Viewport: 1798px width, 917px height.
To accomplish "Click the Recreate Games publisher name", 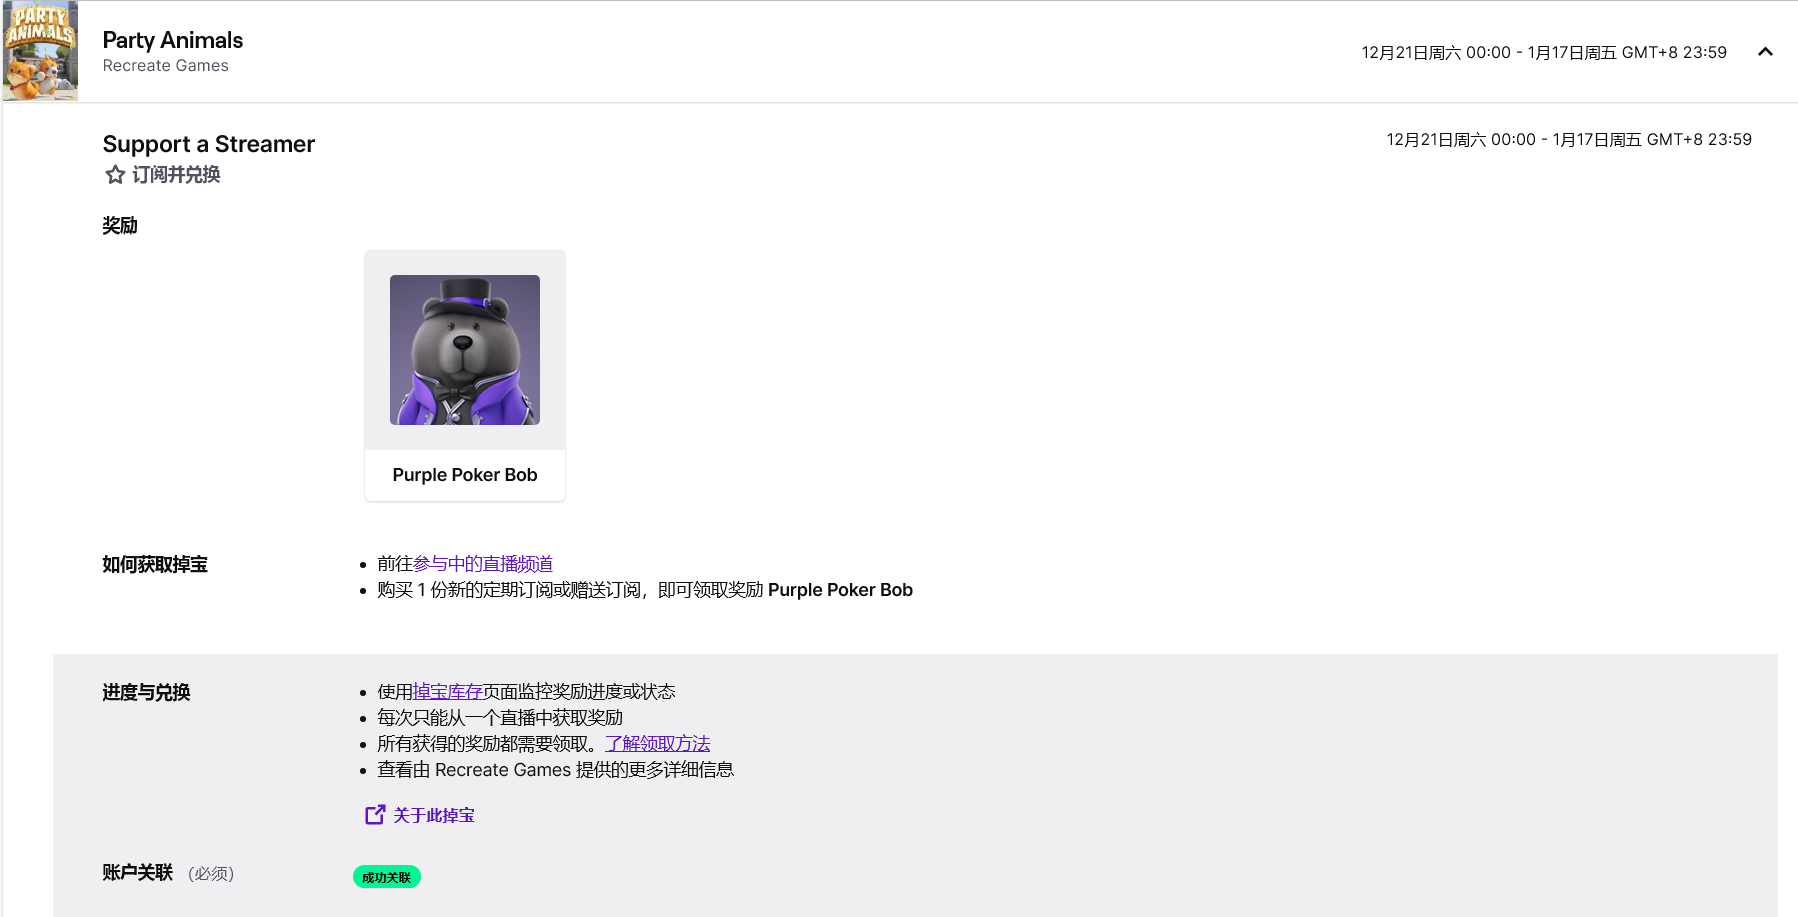I will (x=166, y=66).
